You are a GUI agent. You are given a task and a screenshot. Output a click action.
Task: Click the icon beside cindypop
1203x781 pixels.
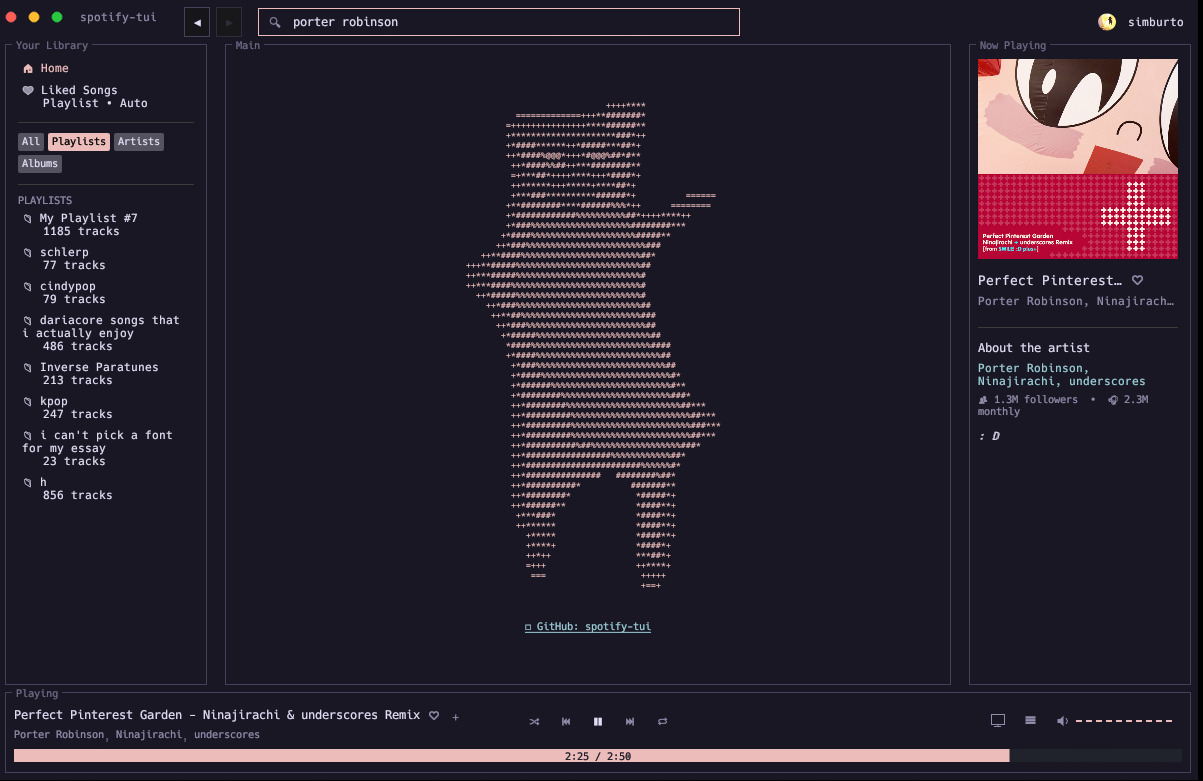point(28,287)
